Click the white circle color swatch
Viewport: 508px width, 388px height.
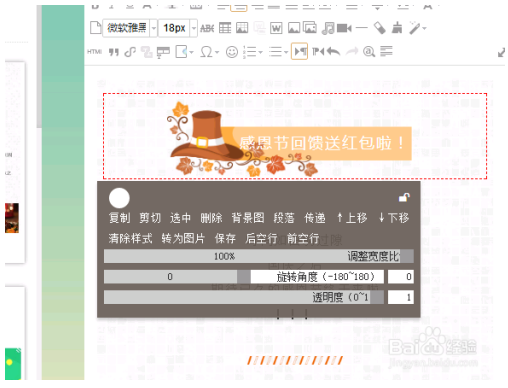tap(119, 198)
